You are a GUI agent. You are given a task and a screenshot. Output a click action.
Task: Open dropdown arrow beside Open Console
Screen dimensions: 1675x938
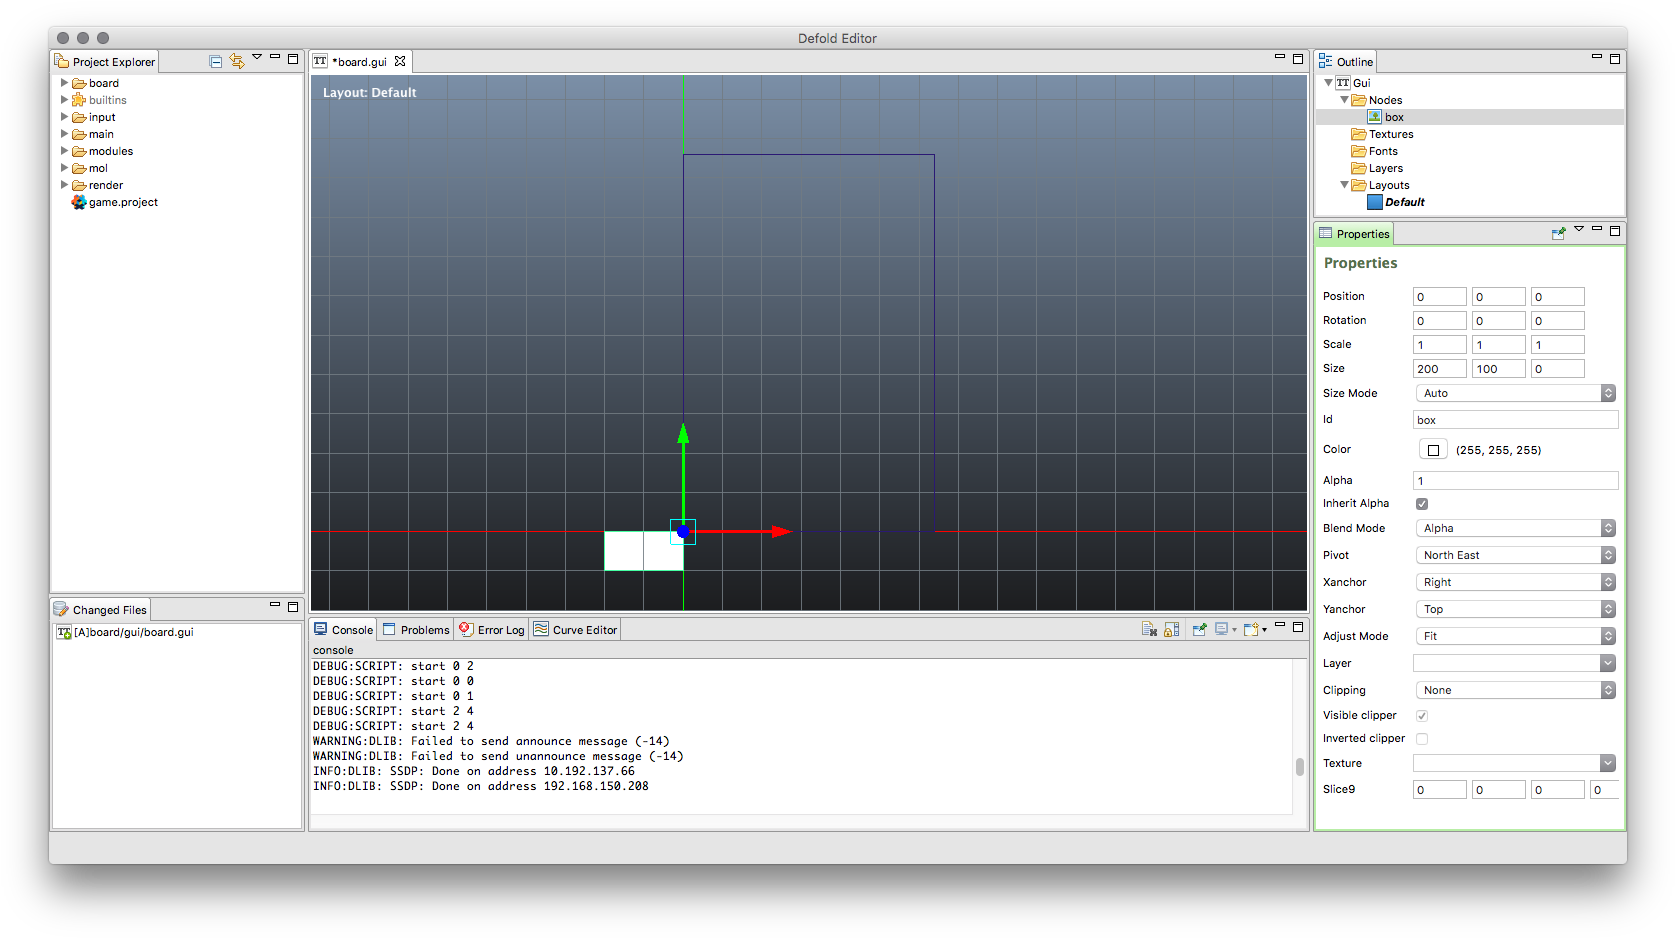(x=1265, y=630)
